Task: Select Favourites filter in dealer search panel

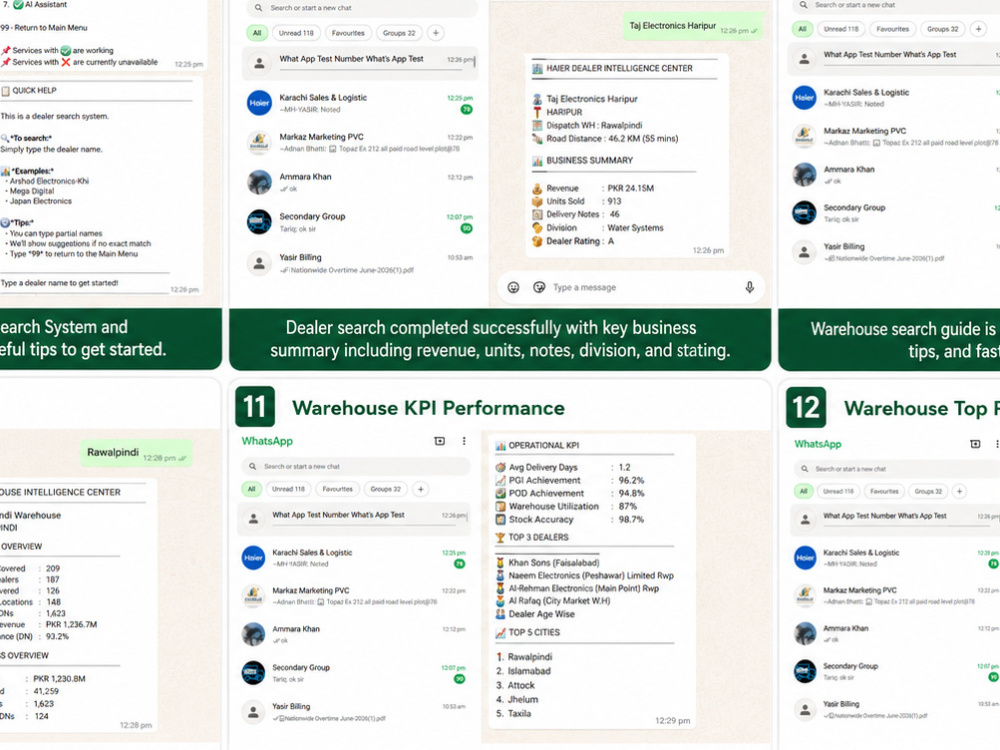Action: [348, 33]
